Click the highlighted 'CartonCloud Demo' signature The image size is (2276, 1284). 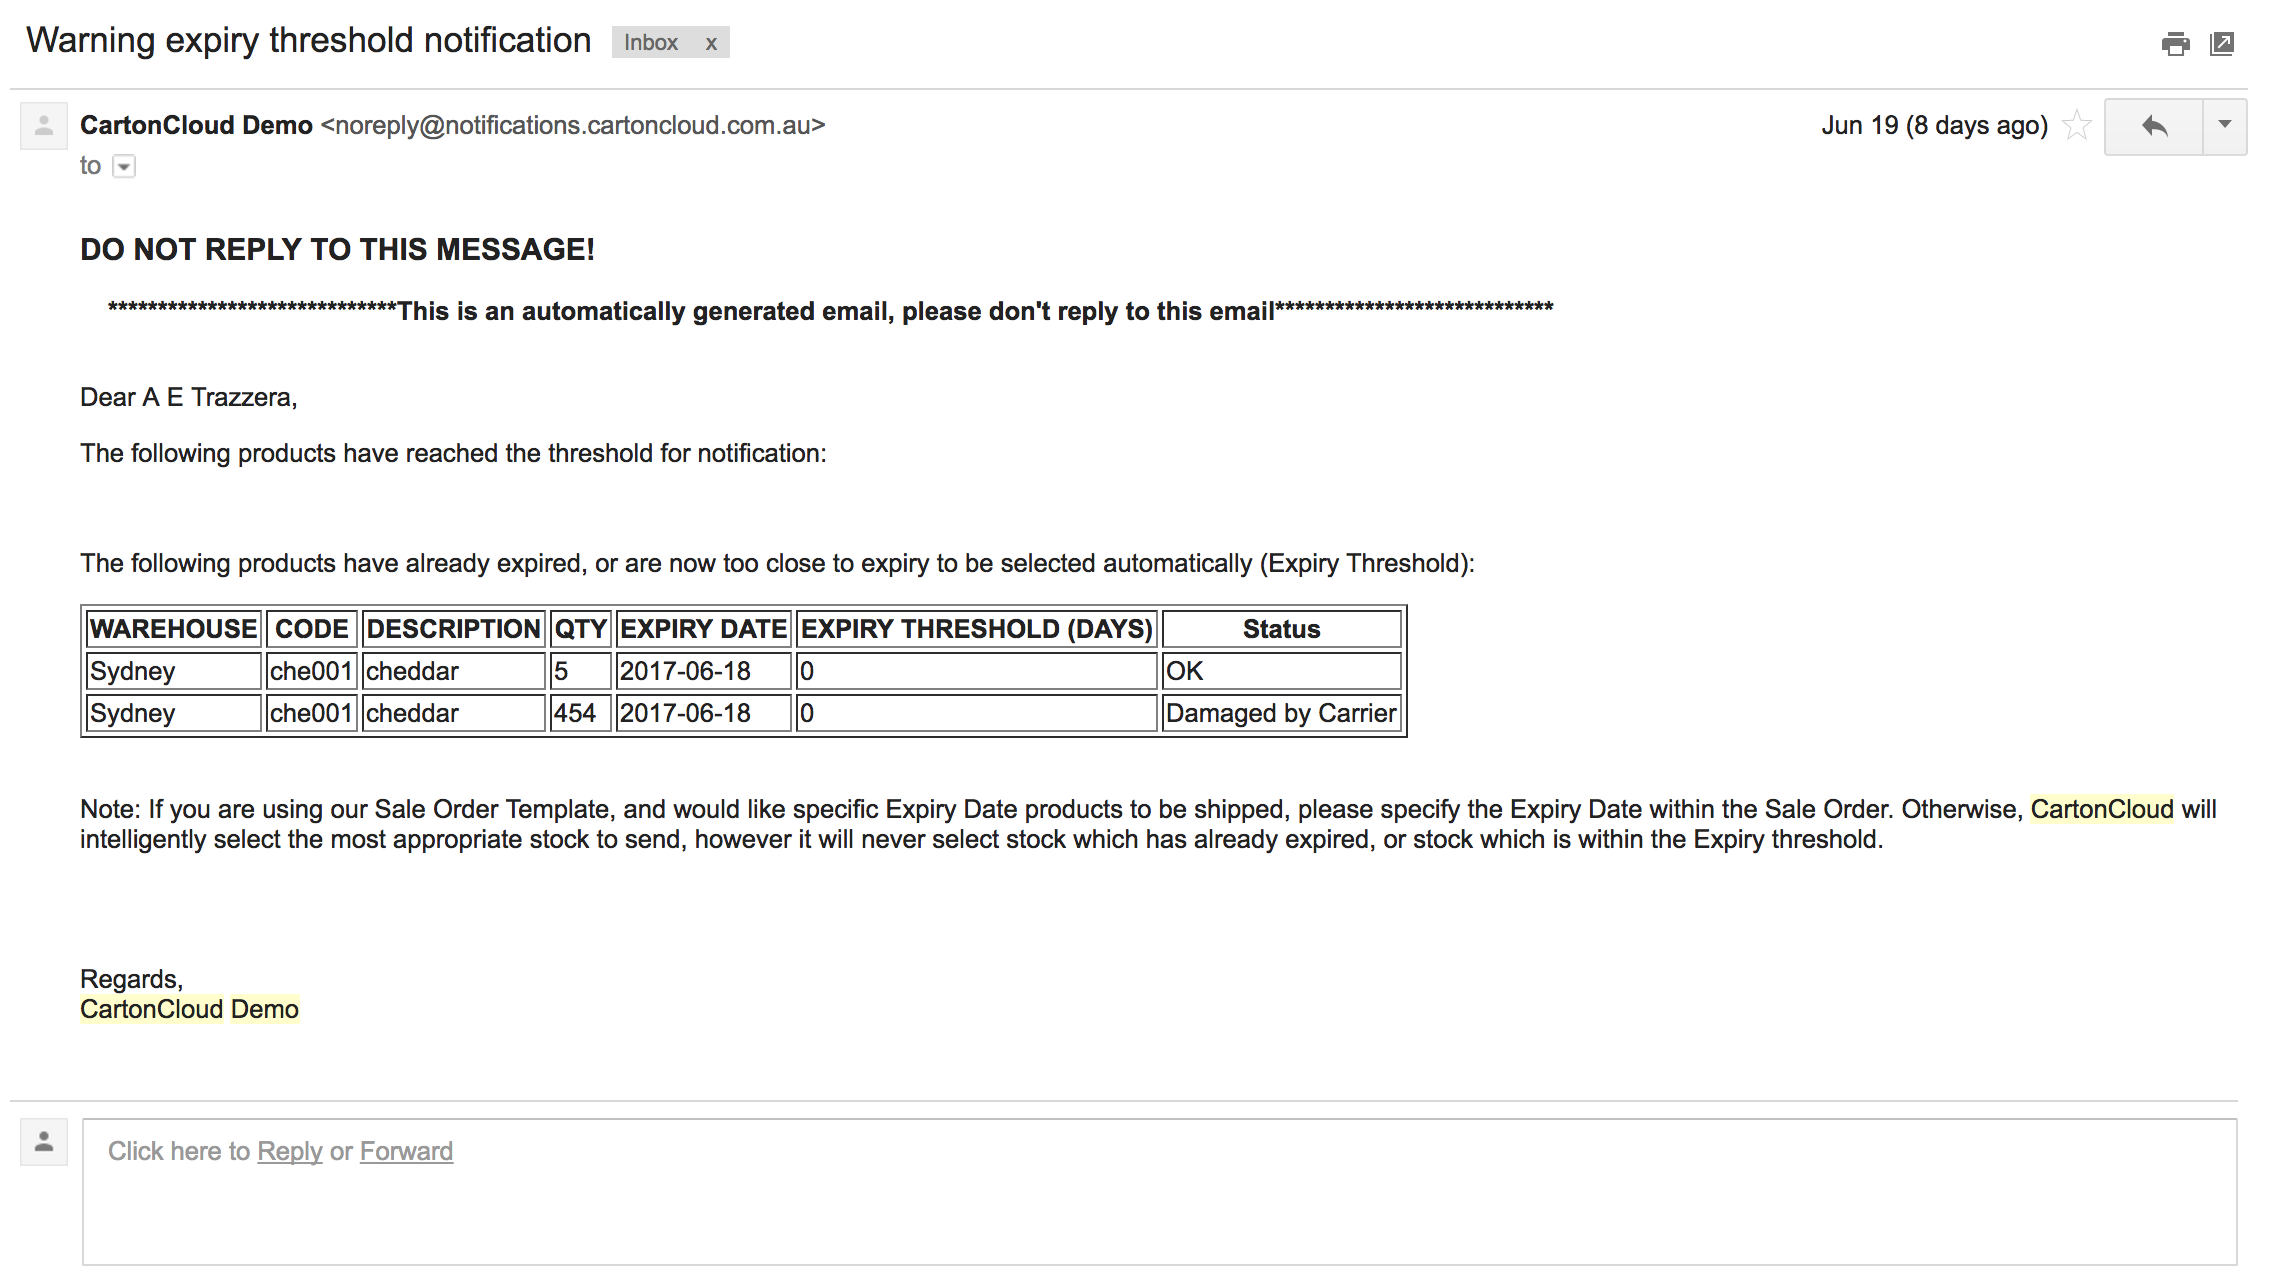tap(189, 1009)
